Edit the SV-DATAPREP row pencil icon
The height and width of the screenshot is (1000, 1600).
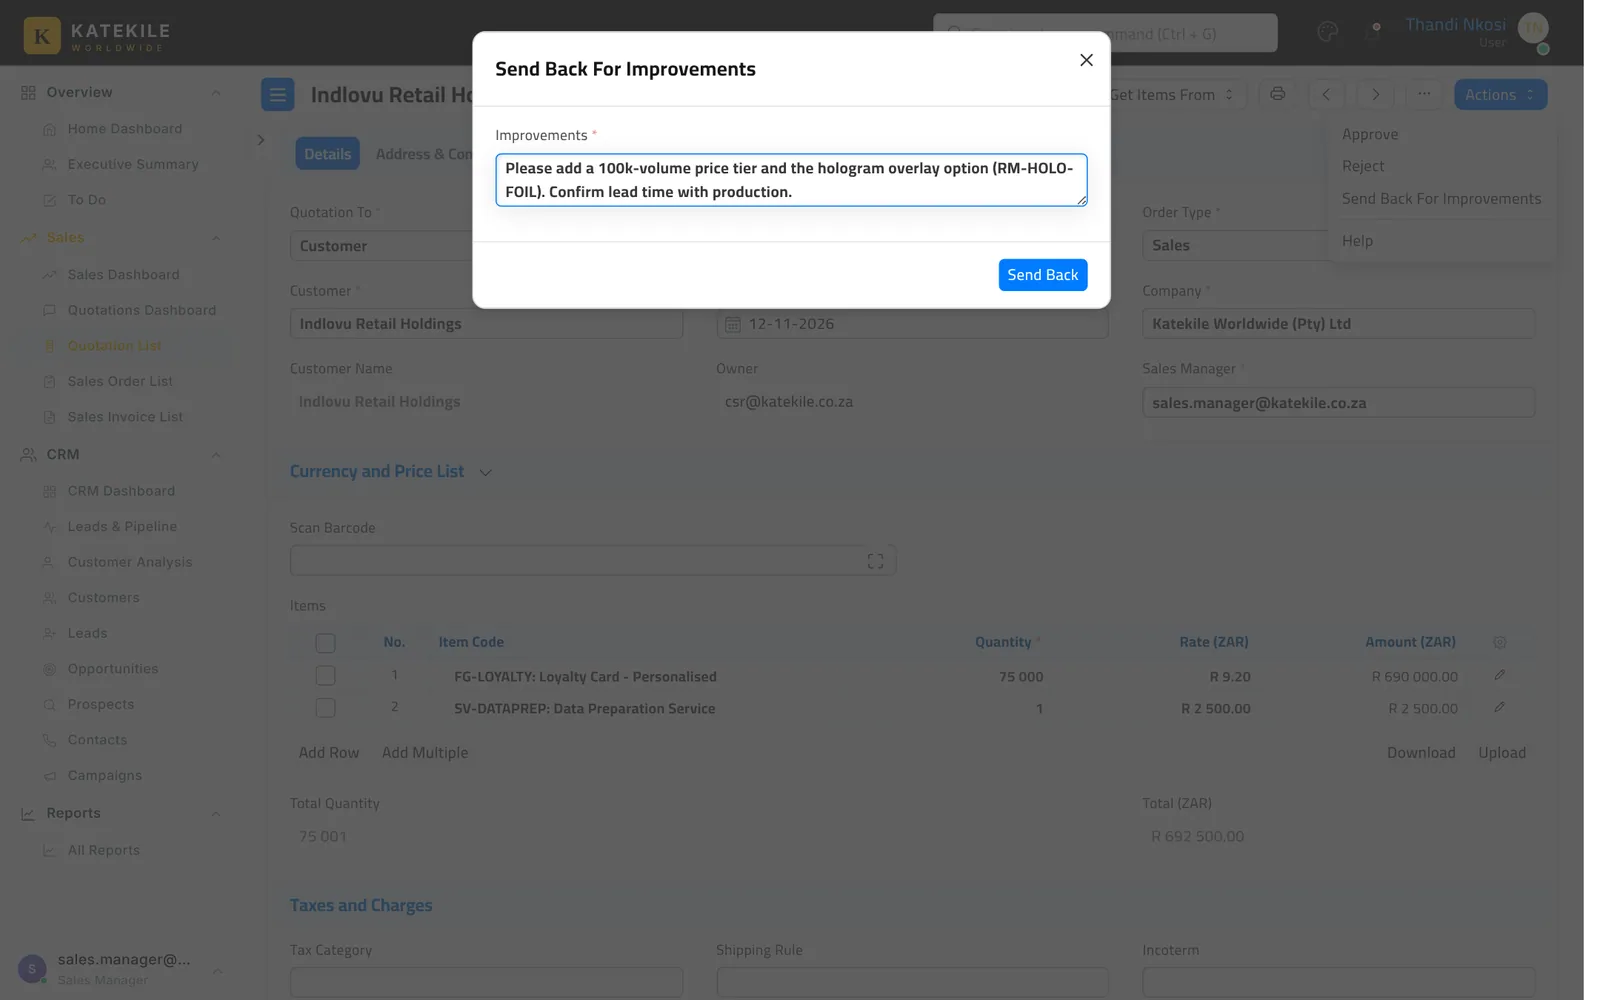(x=1499, y=708)
